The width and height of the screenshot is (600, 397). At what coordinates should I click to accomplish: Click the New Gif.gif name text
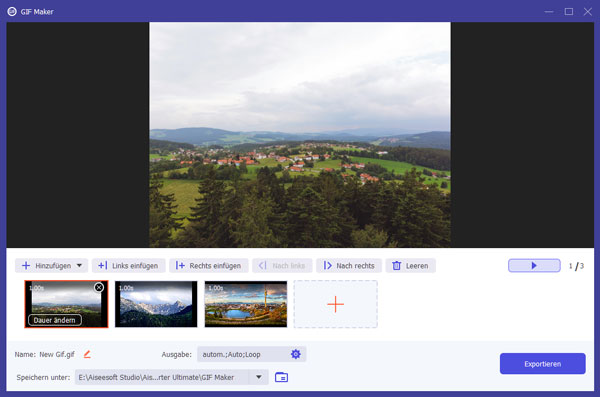click(57, 355)
